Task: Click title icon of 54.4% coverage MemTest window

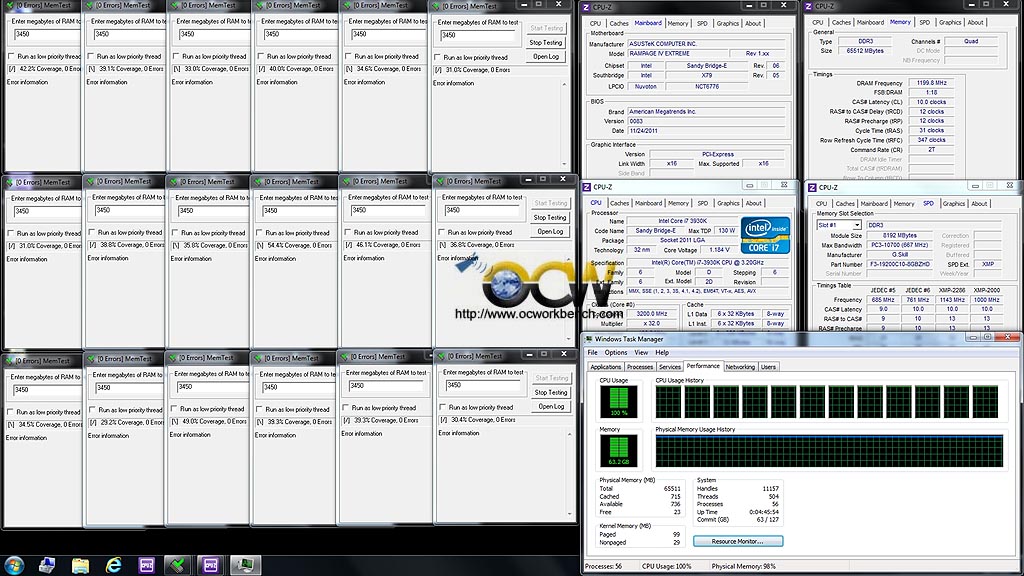Action: (258, 182)
